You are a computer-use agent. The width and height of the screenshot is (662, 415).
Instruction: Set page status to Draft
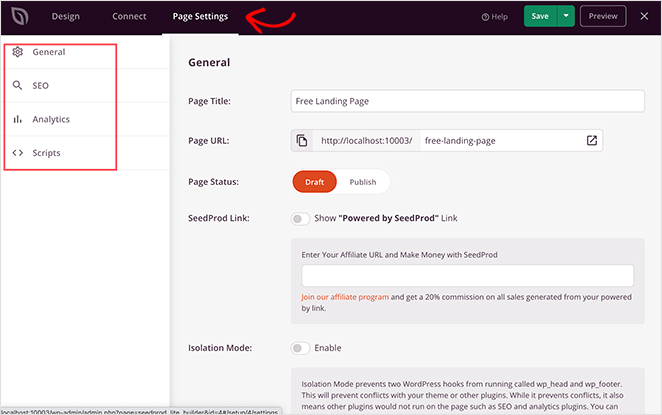314,183
